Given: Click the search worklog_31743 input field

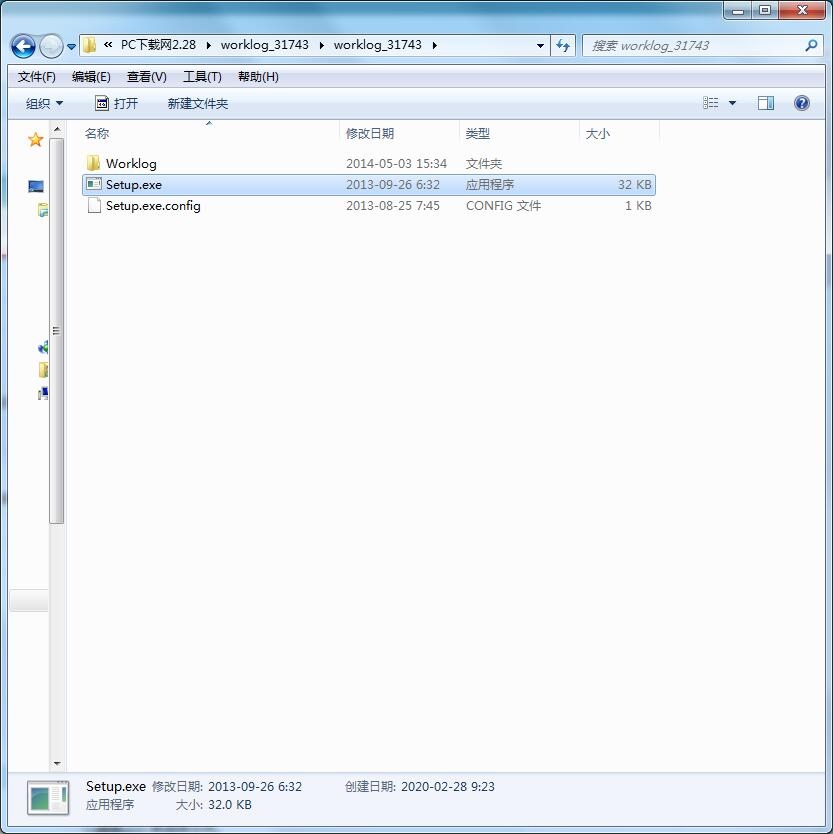Looking at the screenshot, I should [696, 46].
